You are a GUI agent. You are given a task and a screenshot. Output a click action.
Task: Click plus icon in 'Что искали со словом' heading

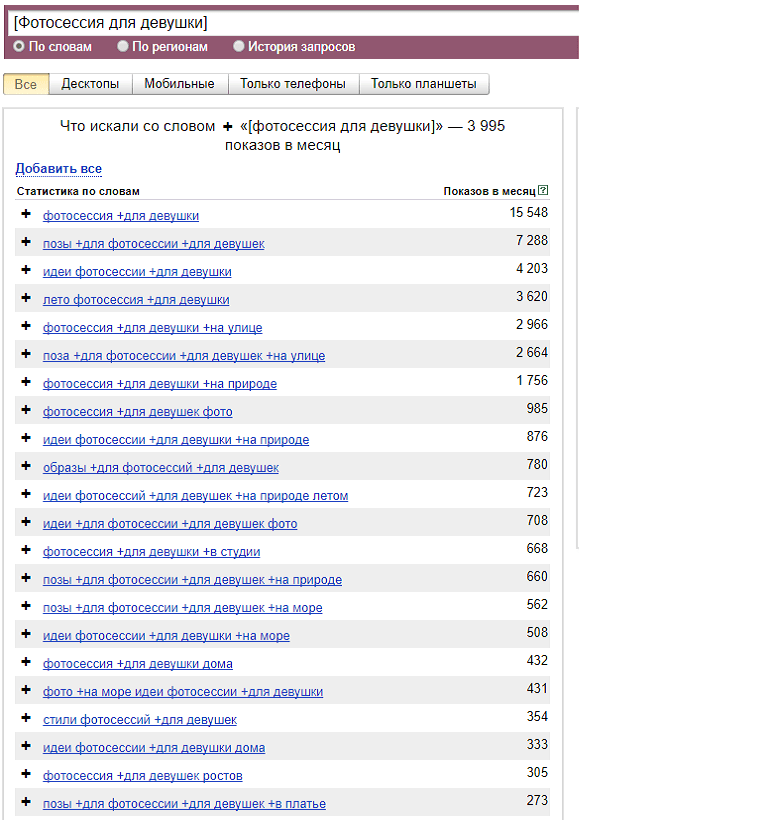pyautogui.click(x=228, y=127)
